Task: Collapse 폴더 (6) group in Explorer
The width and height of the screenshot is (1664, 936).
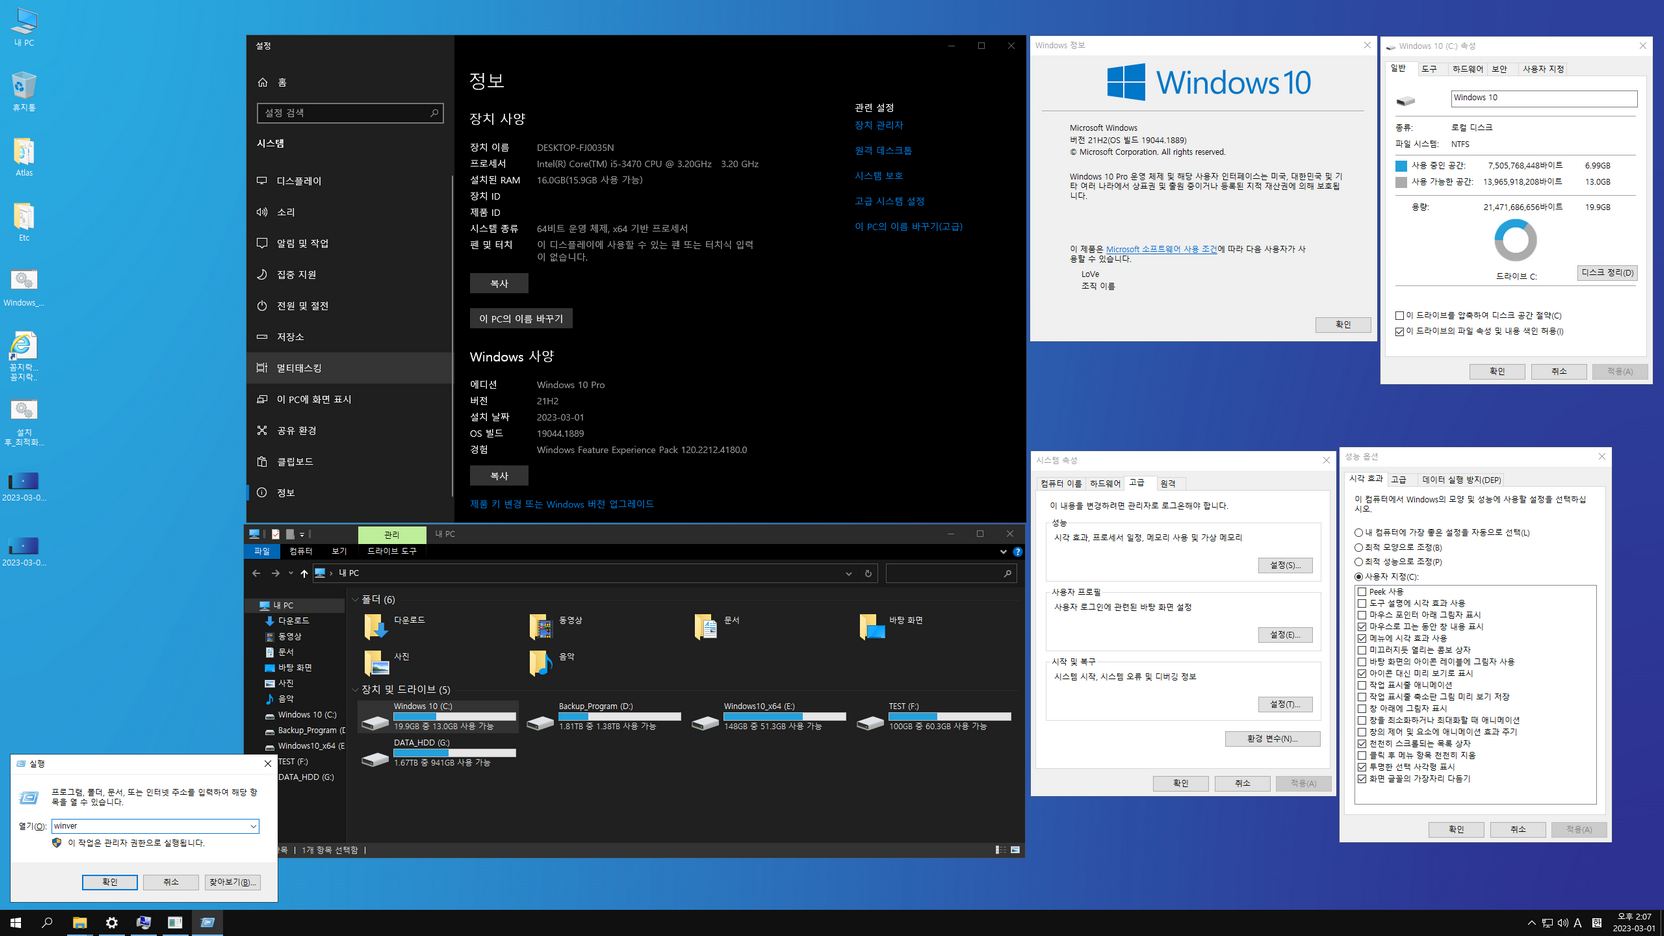Action: tap(355, 600)
